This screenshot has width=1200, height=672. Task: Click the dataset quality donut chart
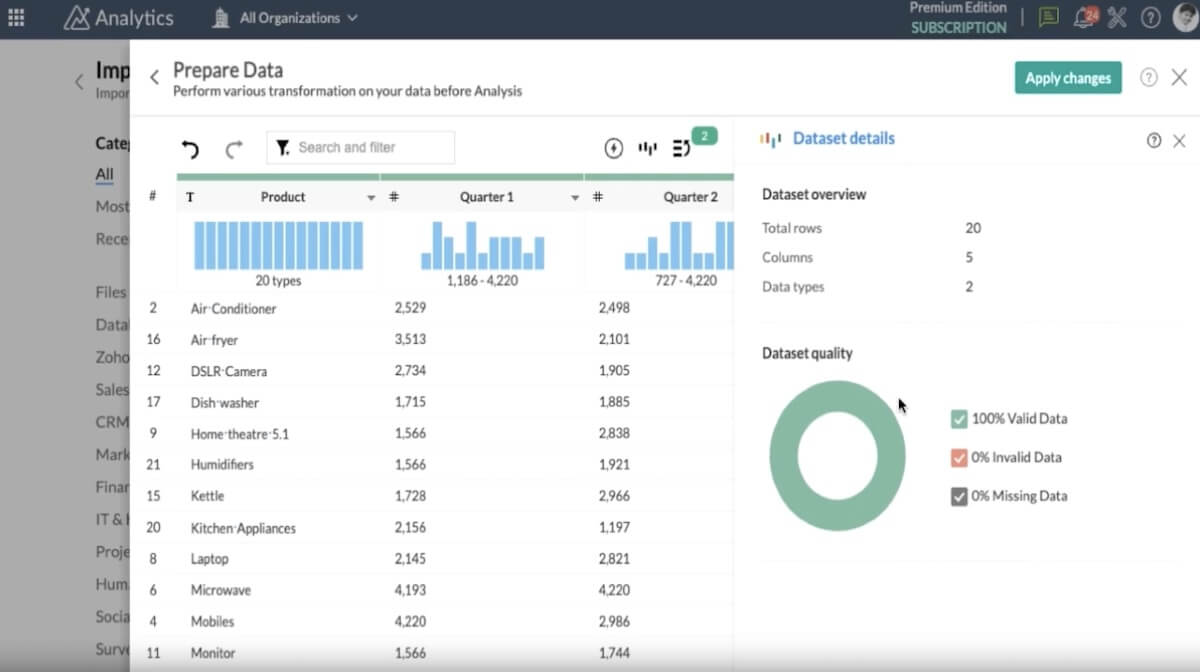(x=837, y=456)
